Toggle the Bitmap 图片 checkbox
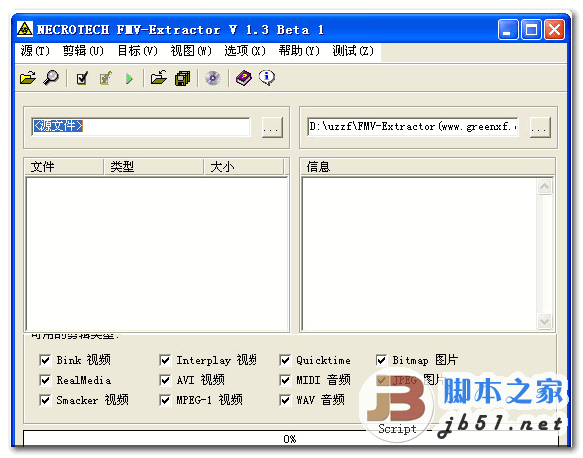Image resolution: width=583 pixels, height=458 pixels. (x=381, y=360)
